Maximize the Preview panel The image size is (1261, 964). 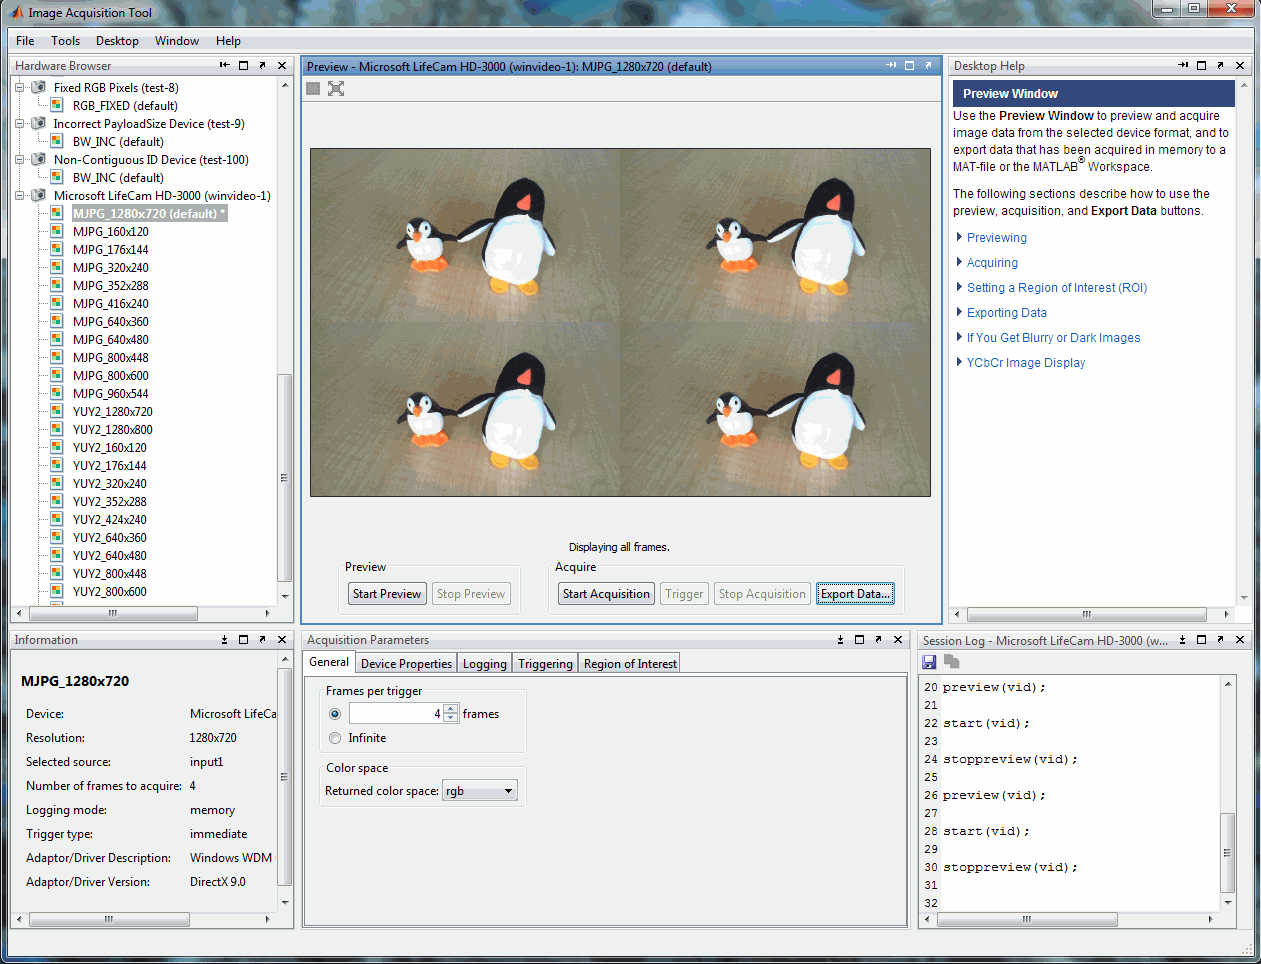pos(909,65)
